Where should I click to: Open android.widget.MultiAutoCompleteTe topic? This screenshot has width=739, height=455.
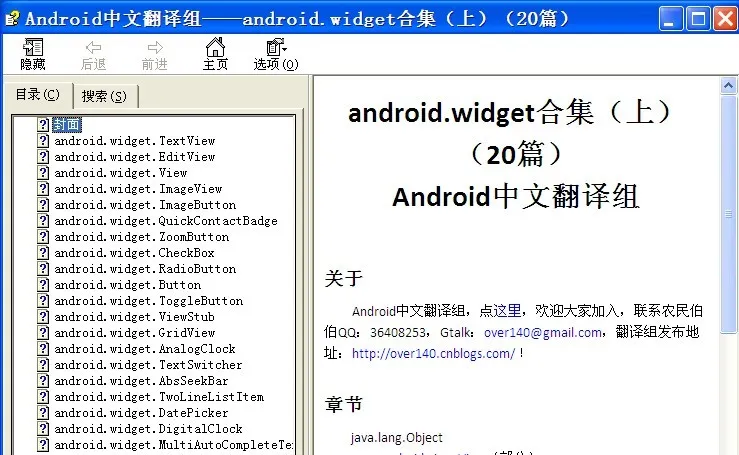(x=173, y=445)
